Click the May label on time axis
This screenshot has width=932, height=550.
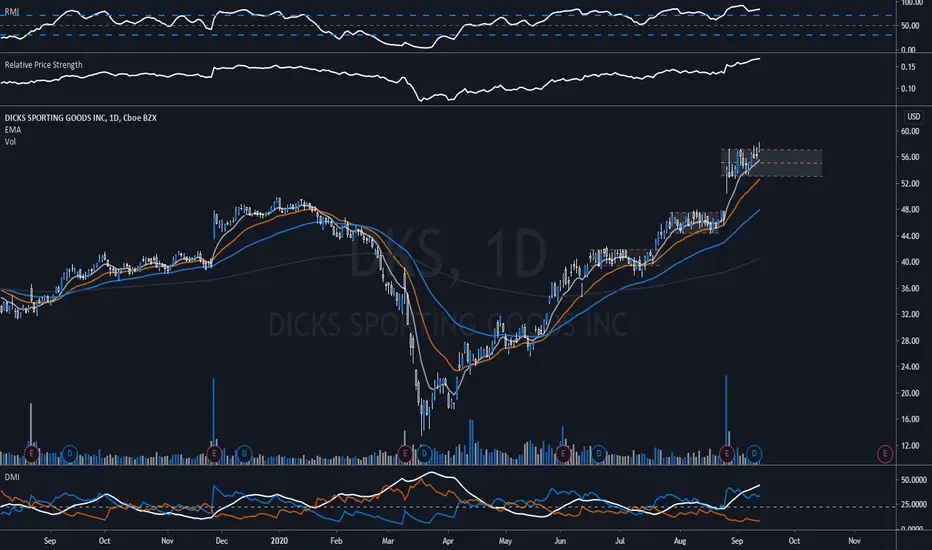(505, 540)
